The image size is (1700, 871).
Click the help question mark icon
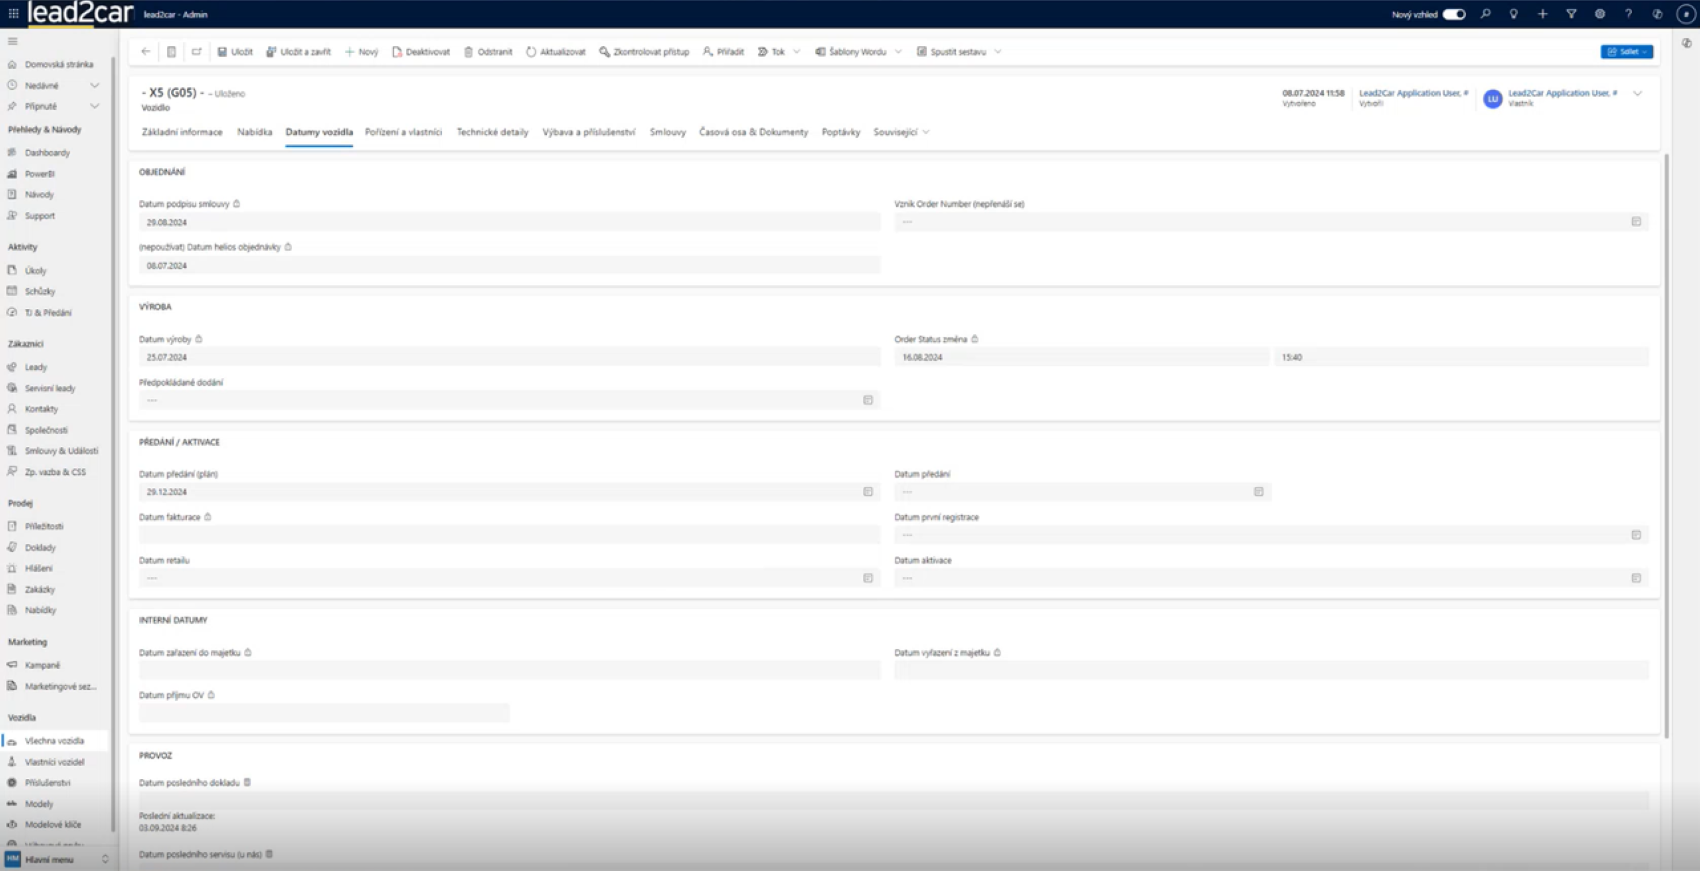pyautogui.click(x=1628, y=14)
